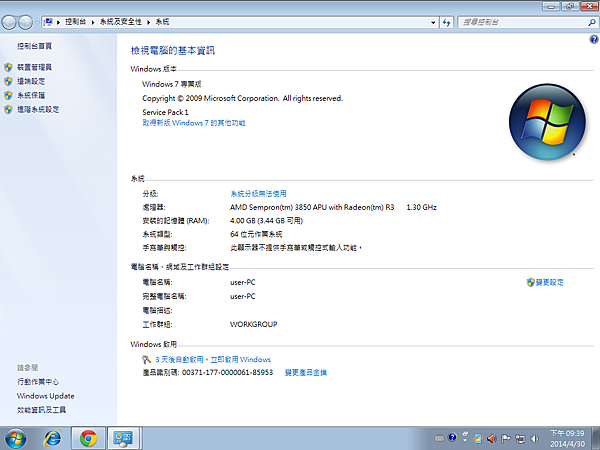Image resolution: width=600 pixels, height=450 pixels.
Task: Go to Control Panel Home (控制台首頁)
Action: [34, 46]
